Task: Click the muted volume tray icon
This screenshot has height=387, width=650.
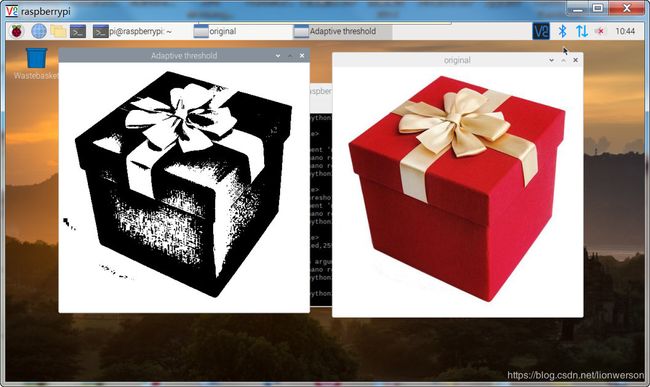Action: pyautogui.click(x=600, y=31)
